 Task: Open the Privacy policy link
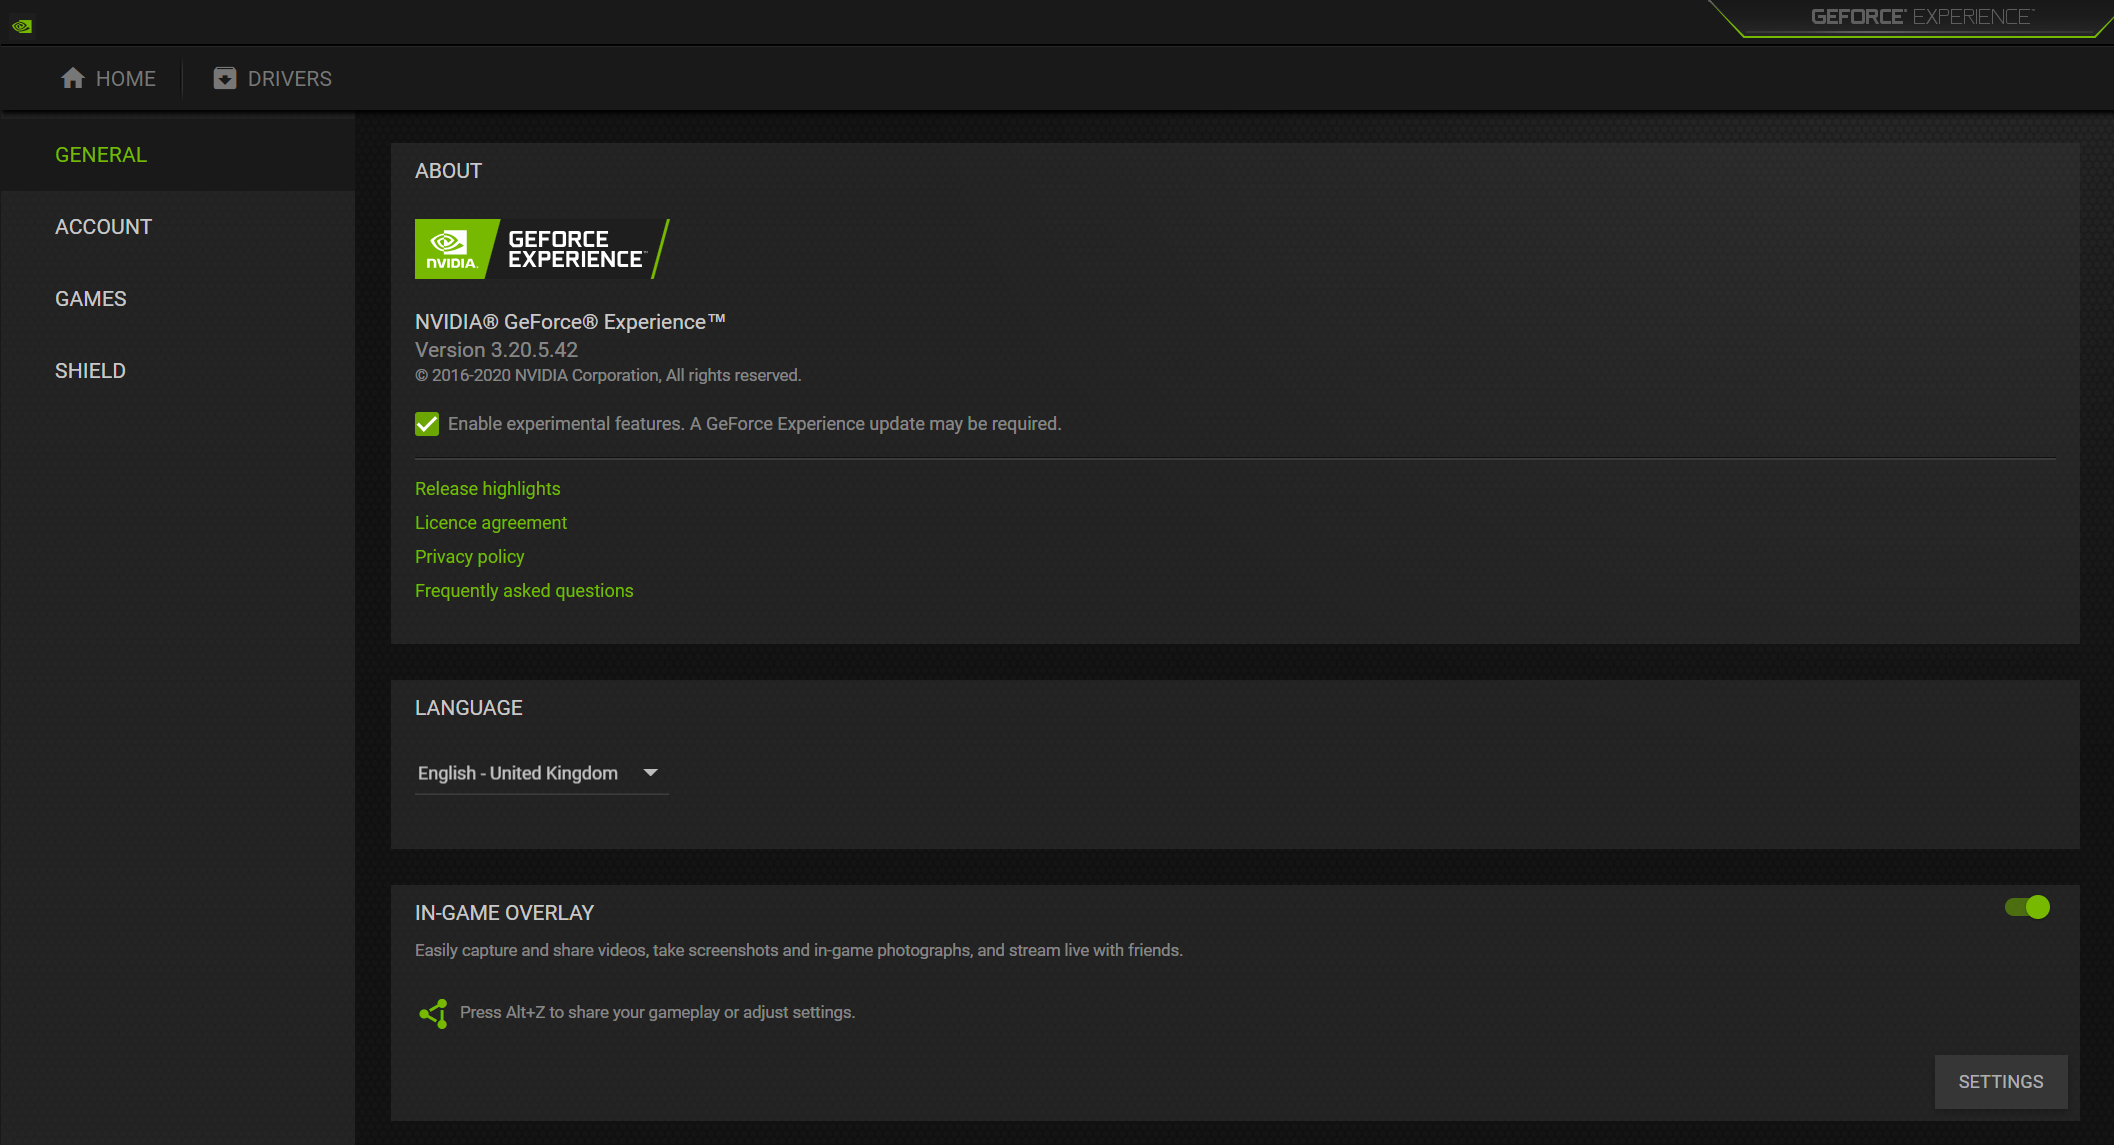click(469, 557)
